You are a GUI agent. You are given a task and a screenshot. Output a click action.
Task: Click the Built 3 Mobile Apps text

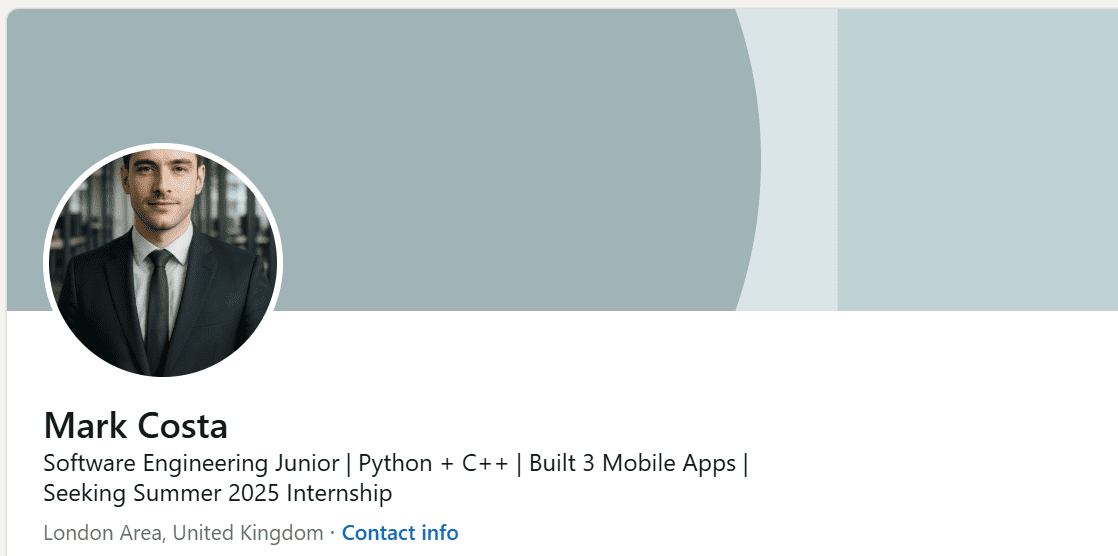coord(632,464)
